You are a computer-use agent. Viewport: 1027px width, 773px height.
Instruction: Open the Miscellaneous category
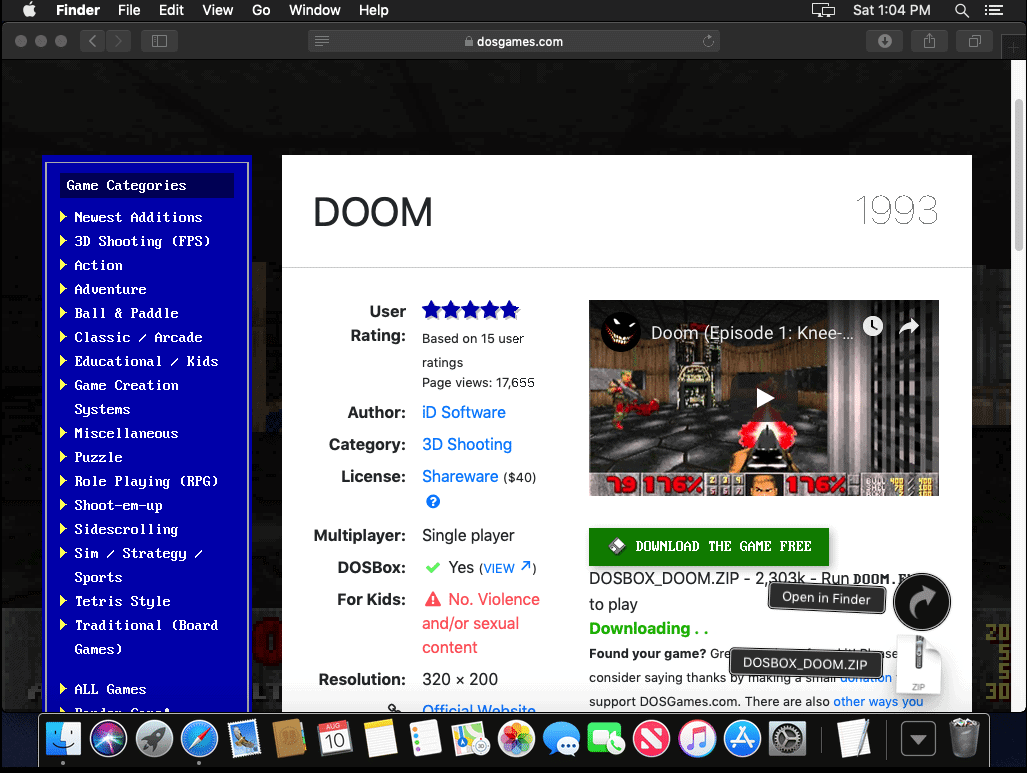126,433
